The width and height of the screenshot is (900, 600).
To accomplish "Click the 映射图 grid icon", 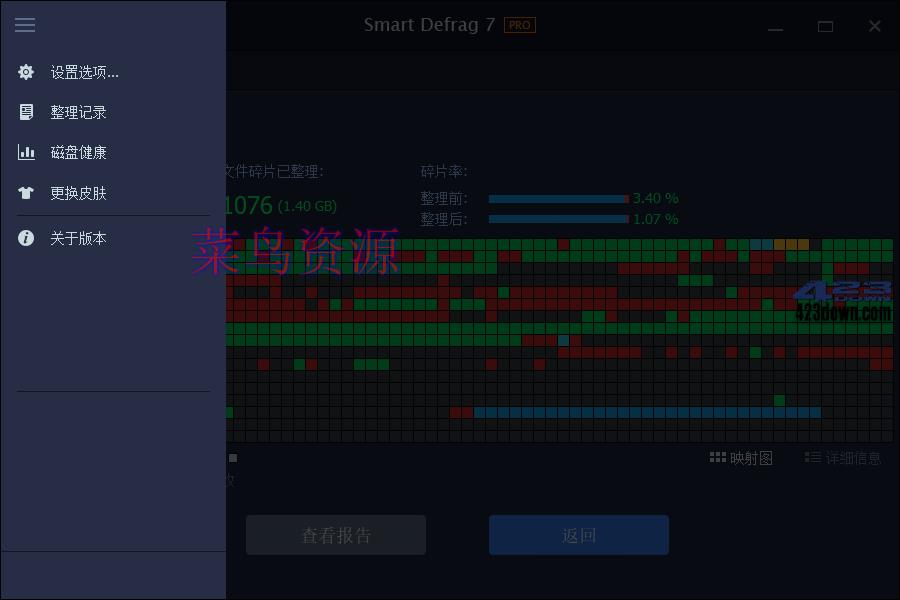I will 718,457.
